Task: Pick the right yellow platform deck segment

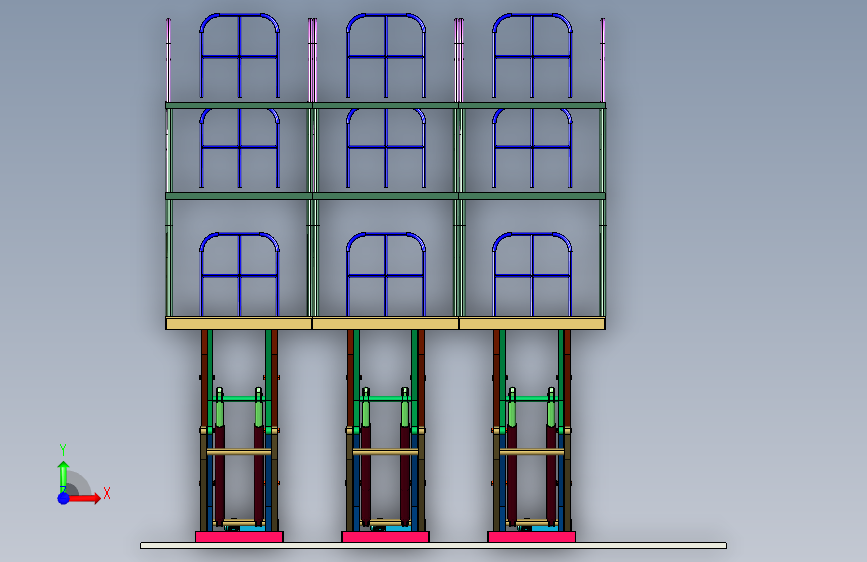Action: [x=532, y=324]
